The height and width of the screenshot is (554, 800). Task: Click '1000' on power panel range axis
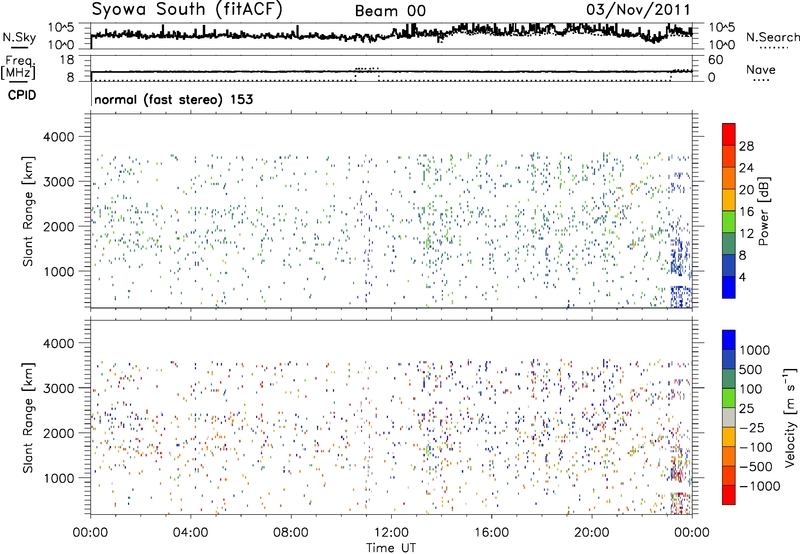coord(58,271)
